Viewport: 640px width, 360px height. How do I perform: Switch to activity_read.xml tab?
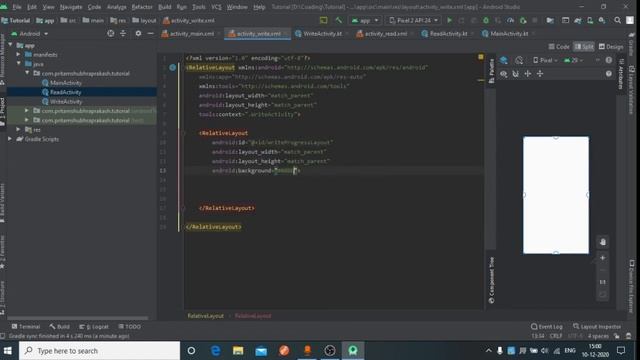tap(385, 34)
